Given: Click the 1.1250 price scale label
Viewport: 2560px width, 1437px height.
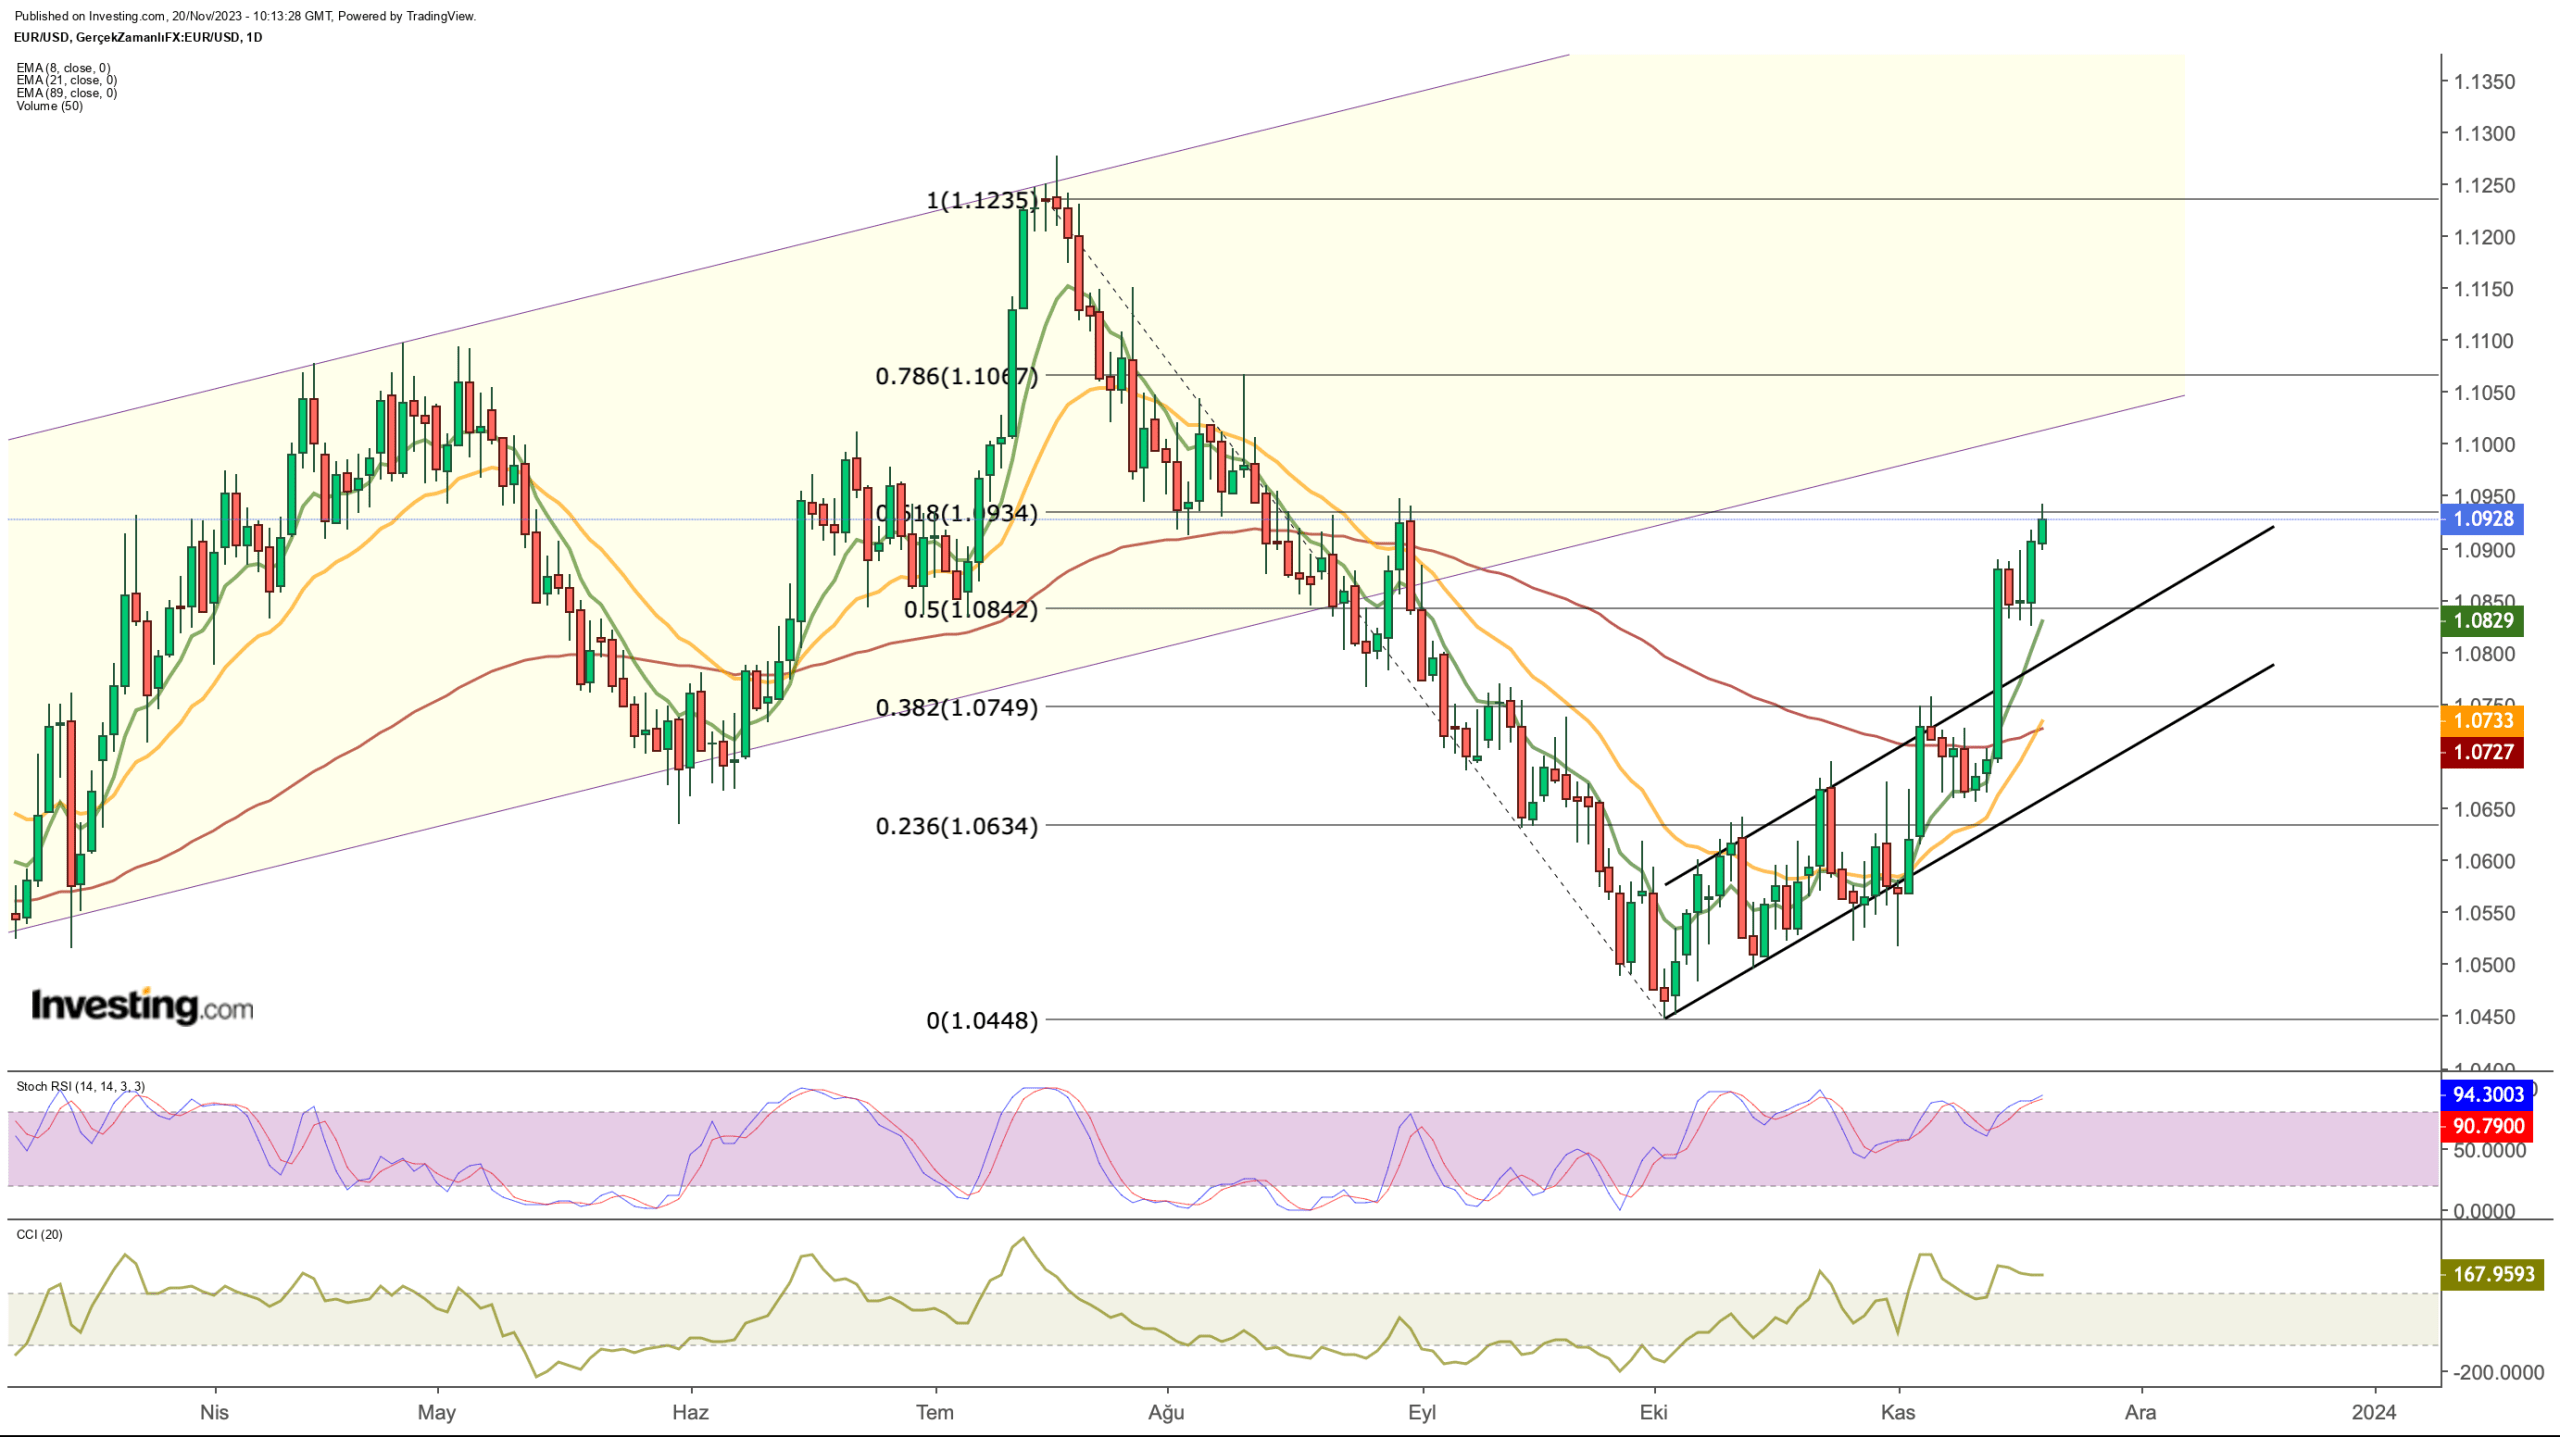Looking at the screenshot, I should pyautogui.click(x=2485, y=186).
